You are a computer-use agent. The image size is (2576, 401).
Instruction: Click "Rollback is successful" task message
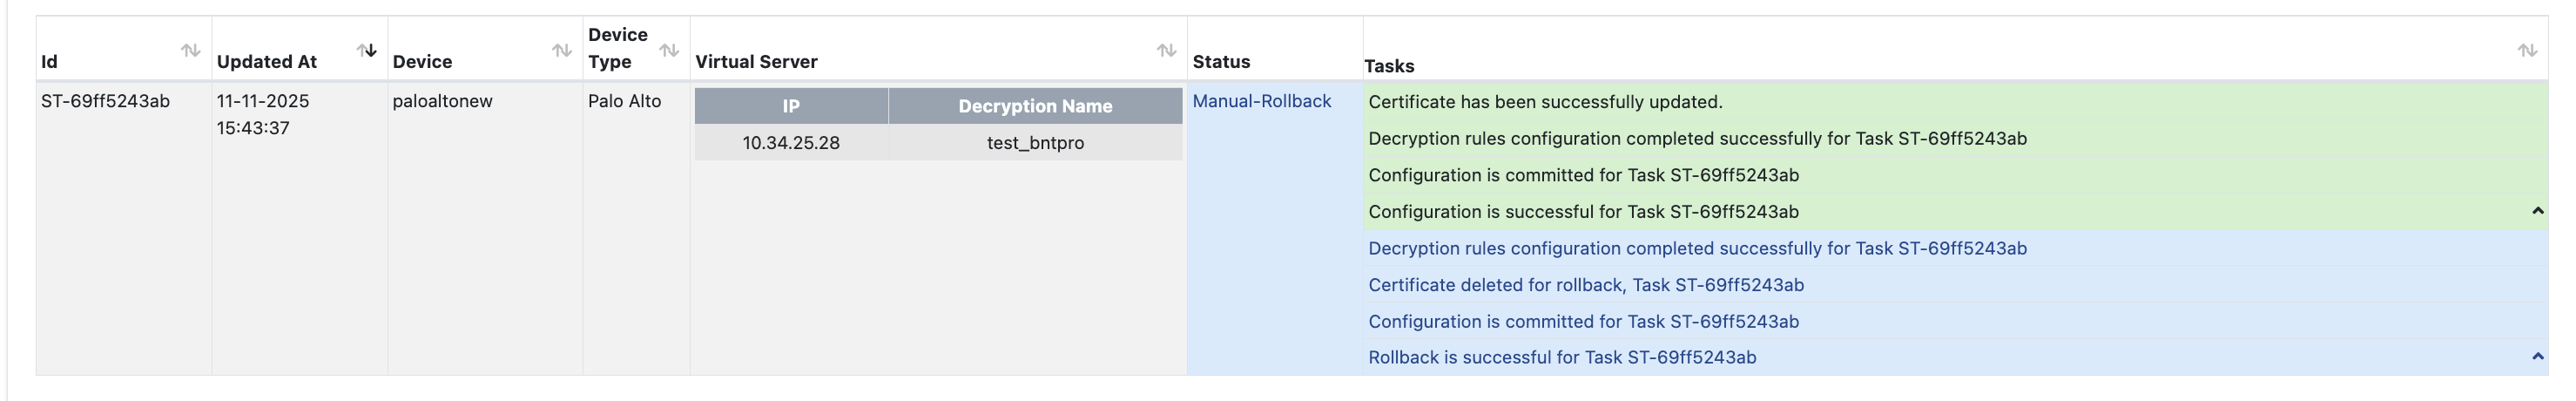click(x=1561, y=358)
